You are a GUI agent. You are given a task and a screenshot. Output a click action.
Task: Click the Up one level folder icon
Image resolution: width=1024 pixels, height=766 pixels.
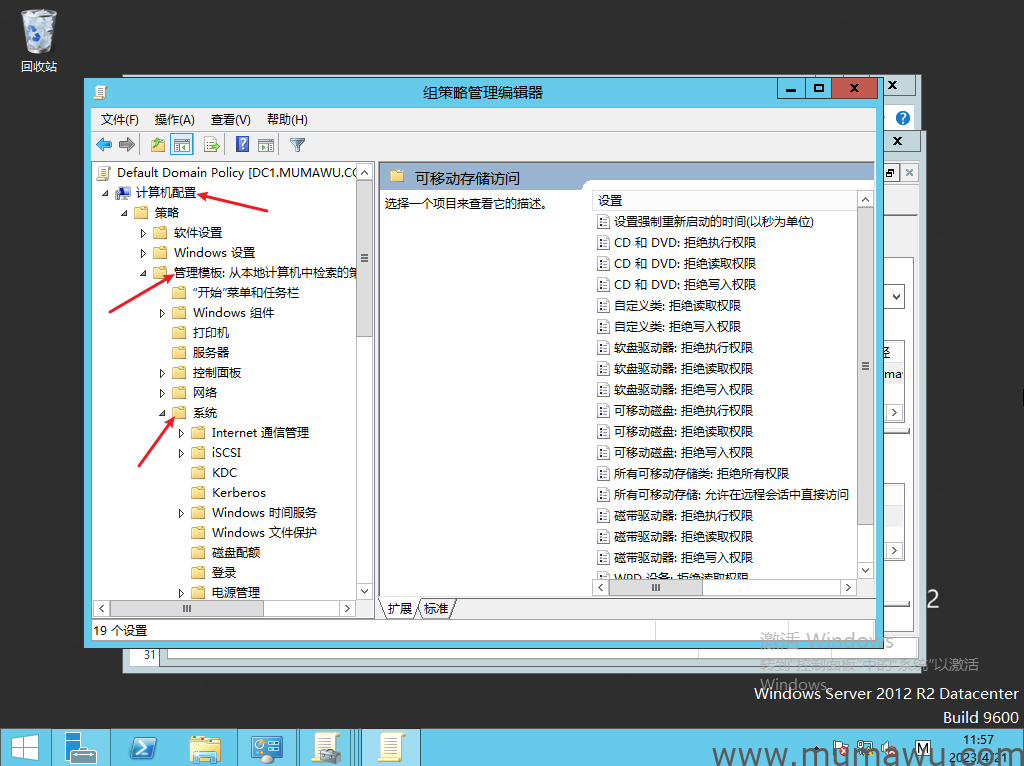pos(158,145)
